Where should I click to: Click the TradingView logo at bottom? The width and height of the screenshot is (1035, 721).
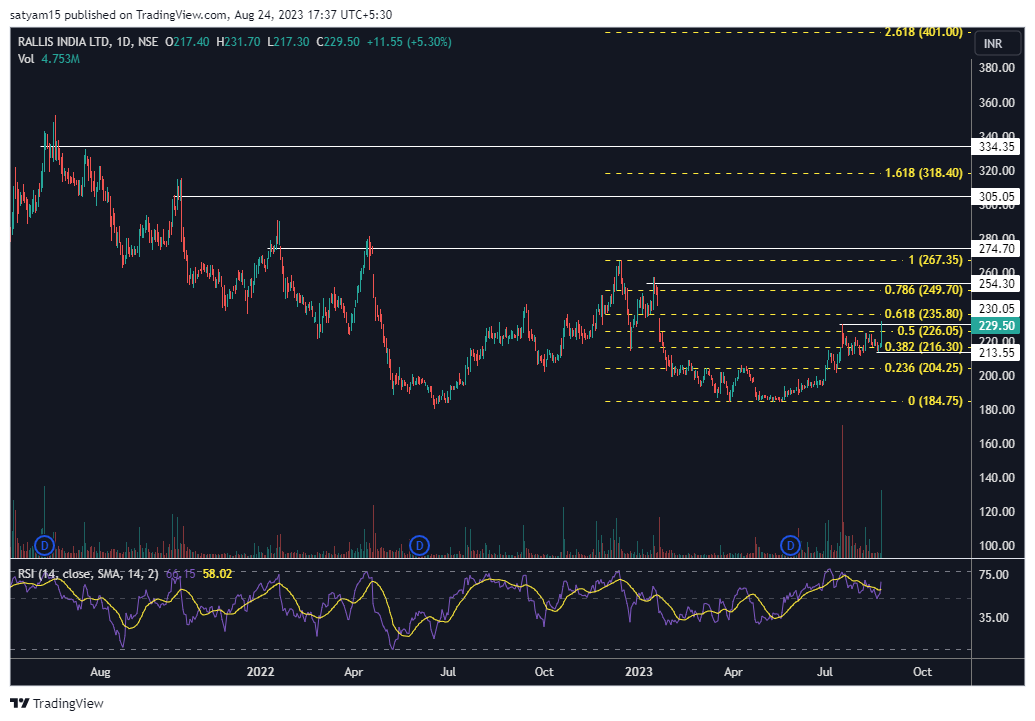(57, 703)
